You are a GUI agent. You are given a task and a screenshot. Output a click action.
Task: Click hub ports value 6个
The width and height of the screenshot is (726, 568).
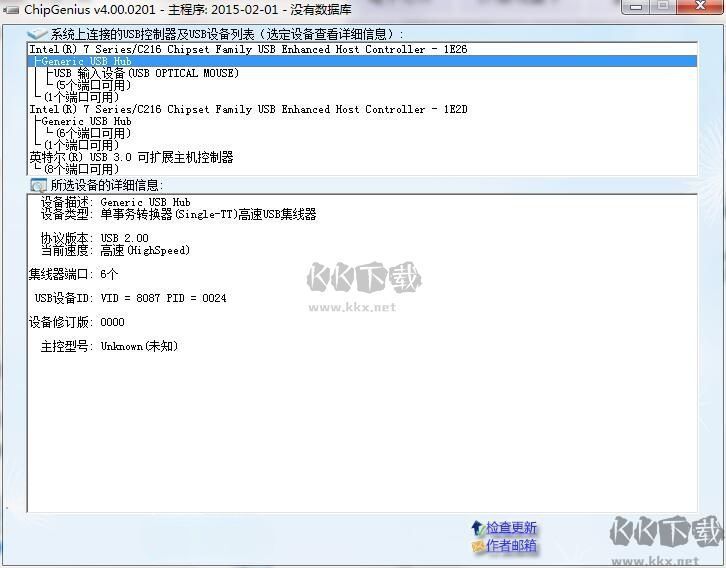pos(109,274)
